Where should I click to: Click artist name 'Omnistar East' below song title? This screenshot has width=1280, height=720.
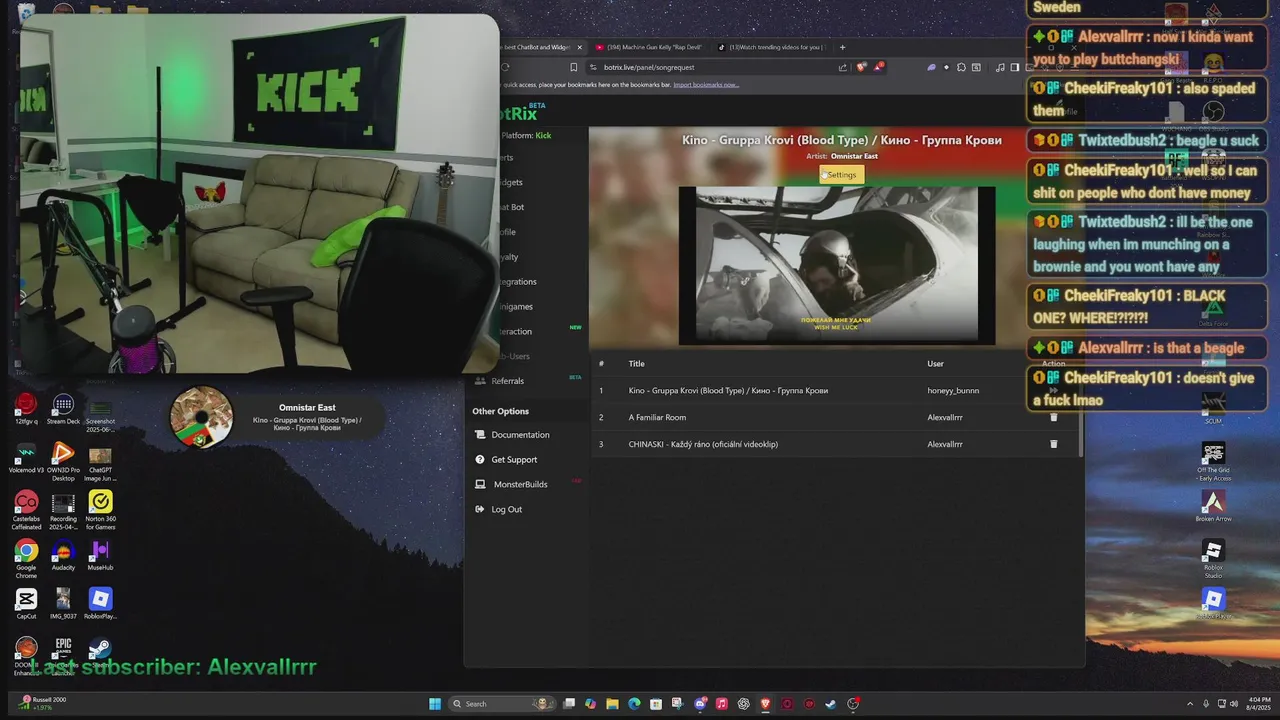pyautogui.click(x=854, y=157)
